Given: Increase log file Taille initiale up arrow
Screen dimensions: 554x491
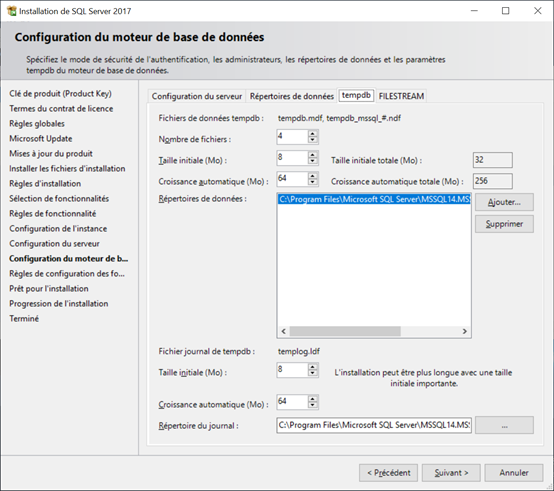Looking at the screenshot, I should pos(312,367).
